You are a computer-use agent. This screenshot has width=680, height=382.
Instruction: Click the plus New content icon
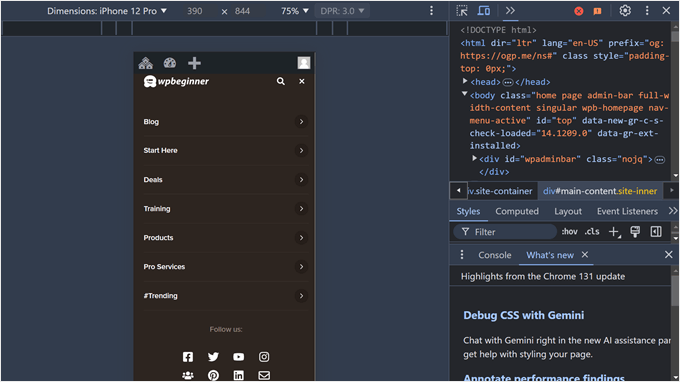point(194,63)
